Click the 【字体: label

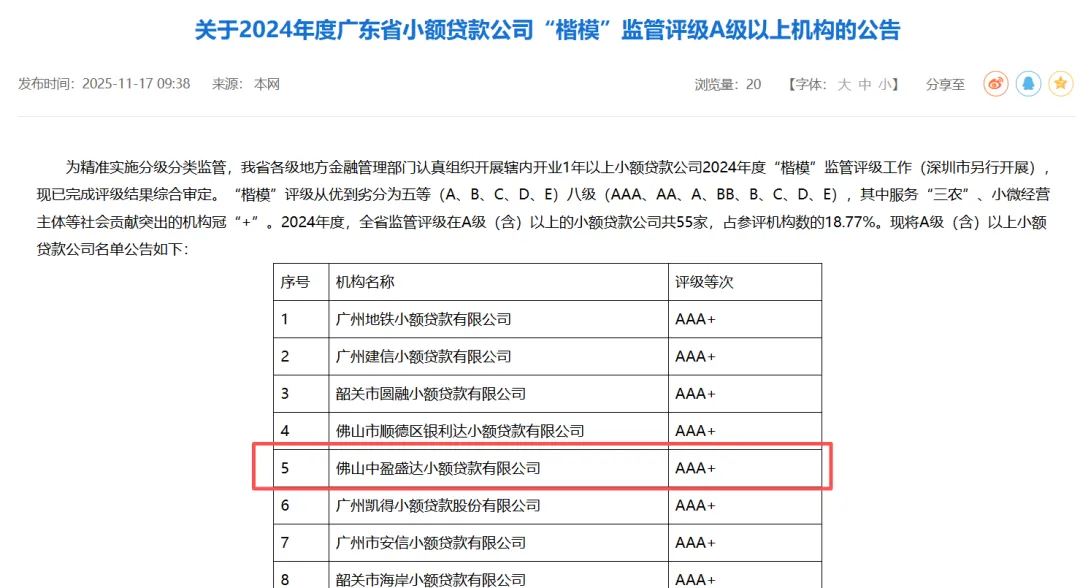[807, 85]
